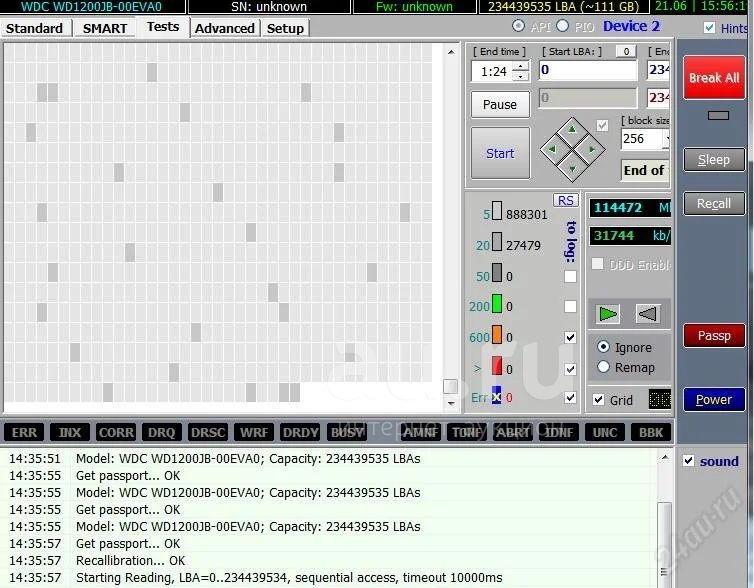
Task: Enable logging for 200 ms blocks
Action: tap(570, 306)
